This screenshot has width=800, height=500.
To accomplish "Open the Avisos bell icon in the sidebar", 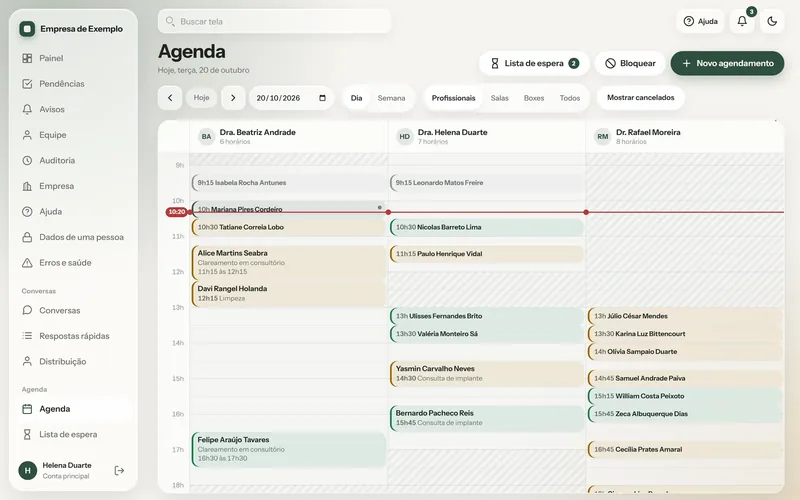I will pos(27,109).
